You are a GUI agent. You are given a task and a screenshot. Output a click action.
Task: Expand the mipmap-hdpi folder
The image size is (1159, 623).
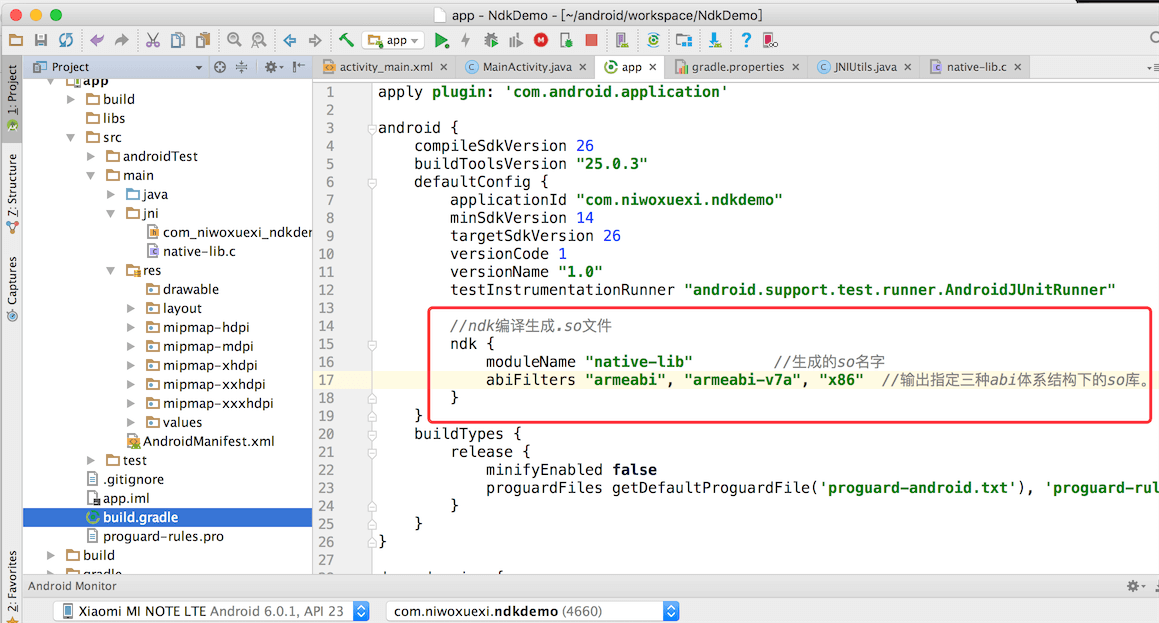(x=131, y=328)
